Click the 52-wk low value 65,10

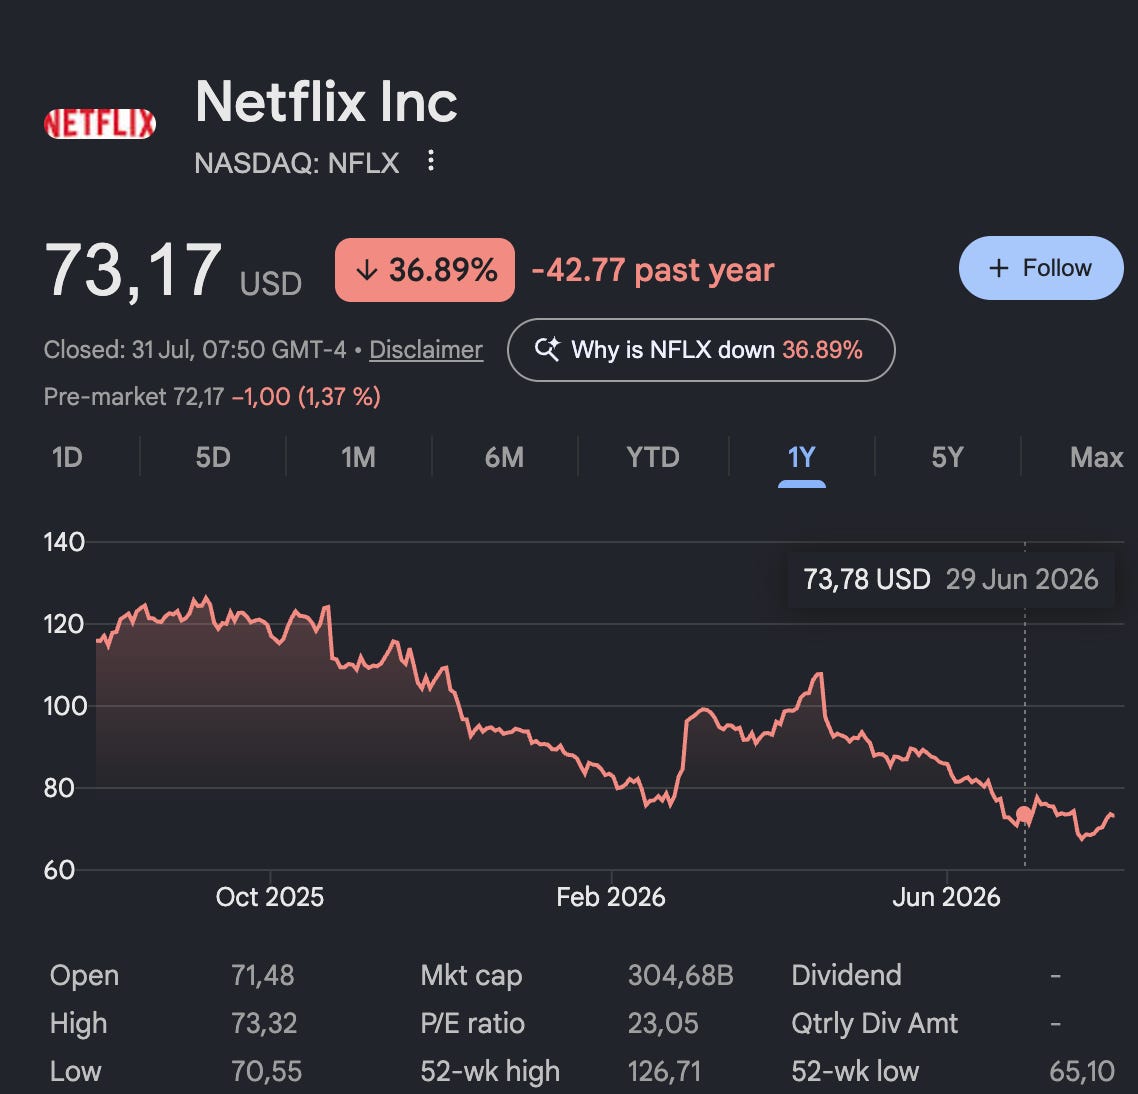click(1082, 1071)
